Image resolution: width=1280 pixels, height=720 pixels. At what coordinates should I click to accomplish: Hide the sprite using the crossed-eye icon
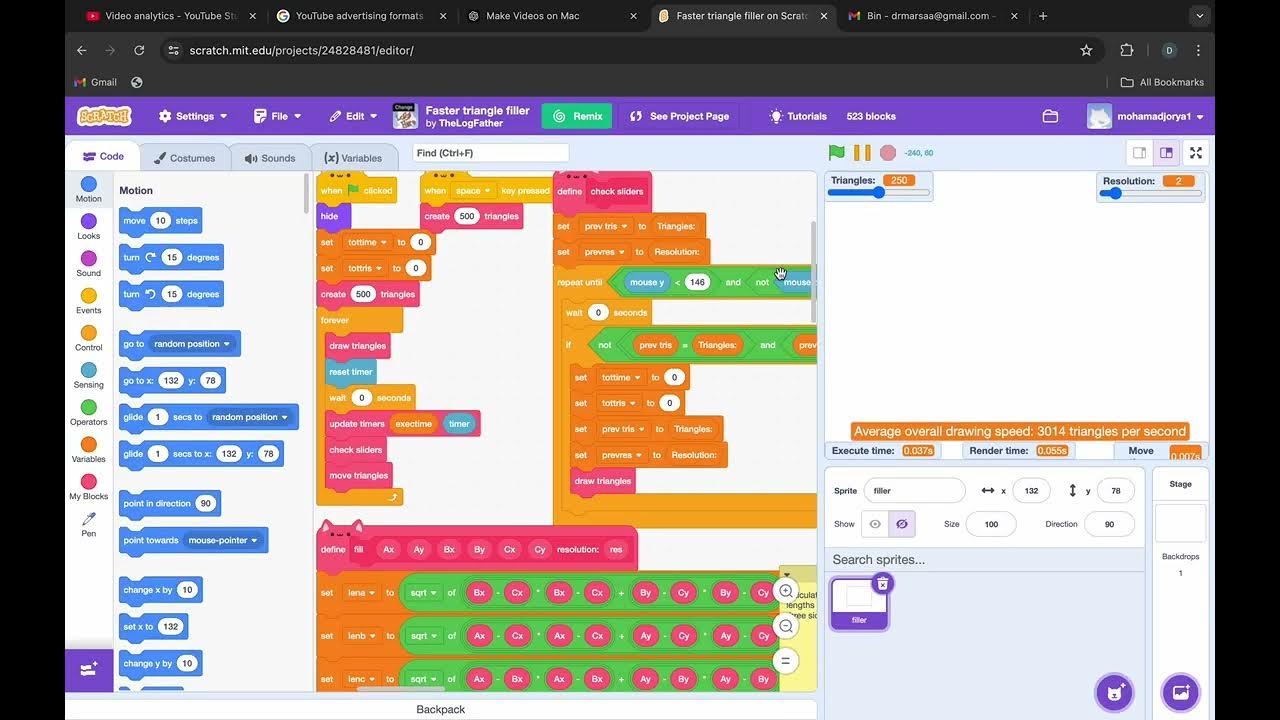(x=901, y=524)
